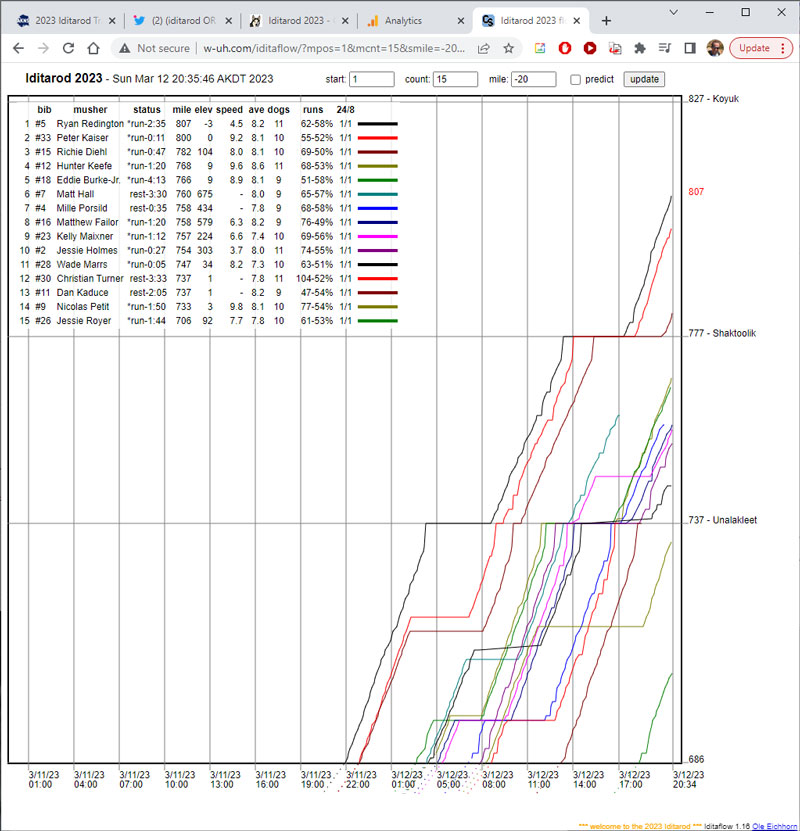Open the colorful picture-share extension icon
The width and height of the screenshot is (800, 831).
539,48
